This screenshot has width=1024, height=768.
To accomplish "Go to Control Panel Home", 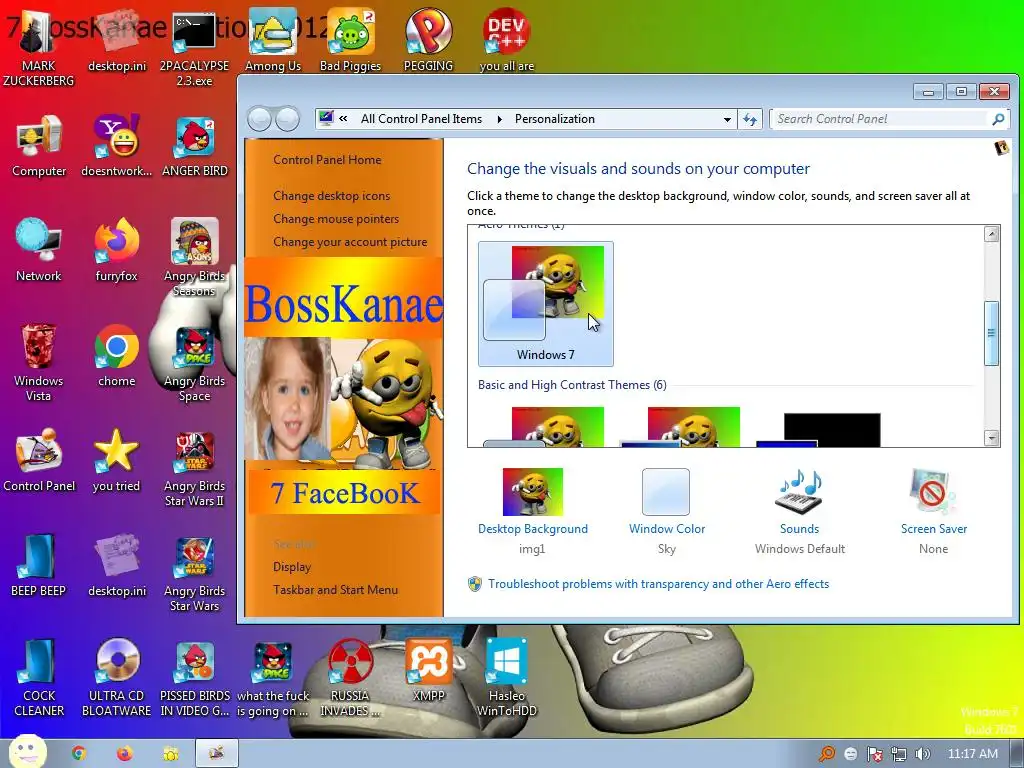I will 327,160.
